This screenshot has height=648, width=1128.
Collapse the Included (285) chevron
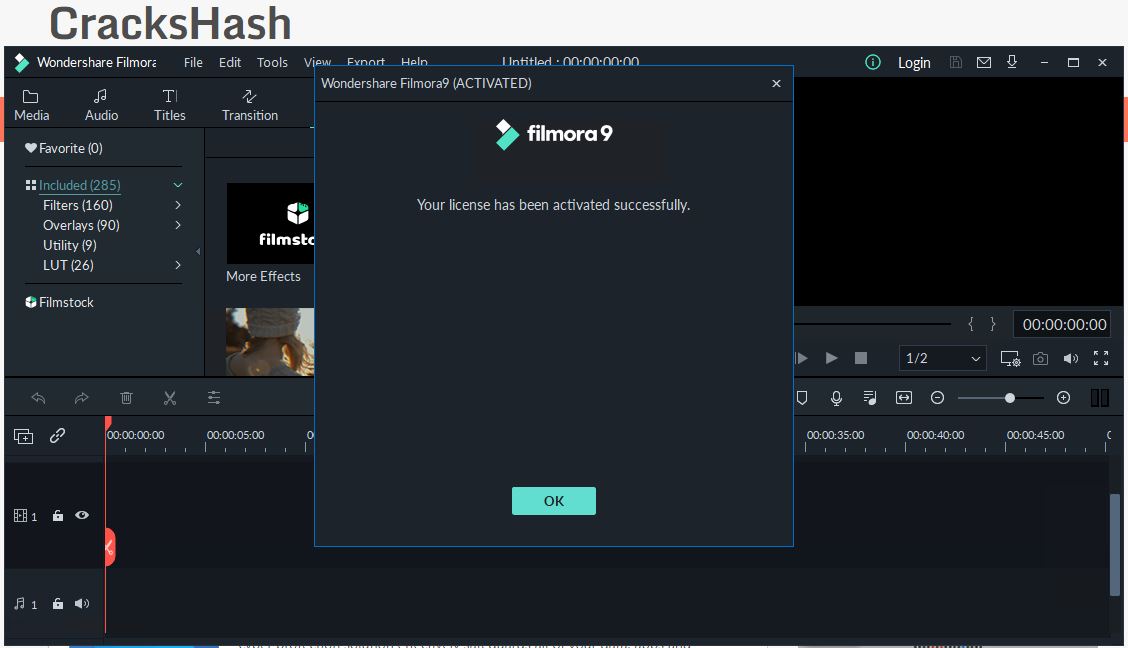coord(178,186)
